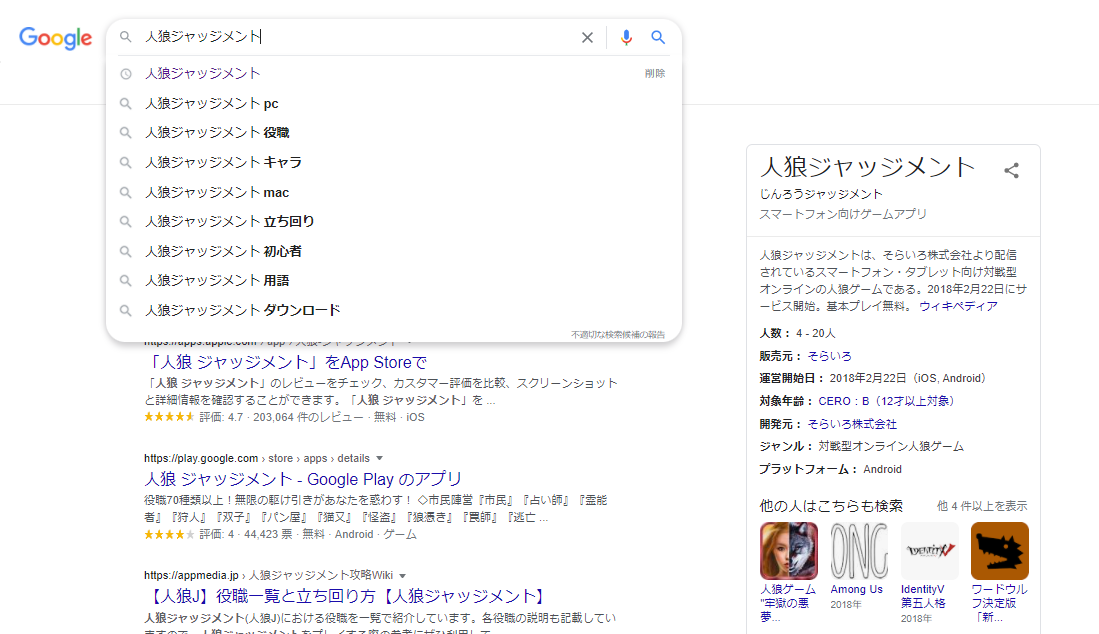Expand dropdown arrow next to play.google.com URL
The width and height of the screenshot is (1099, 634).
[379, 458]
